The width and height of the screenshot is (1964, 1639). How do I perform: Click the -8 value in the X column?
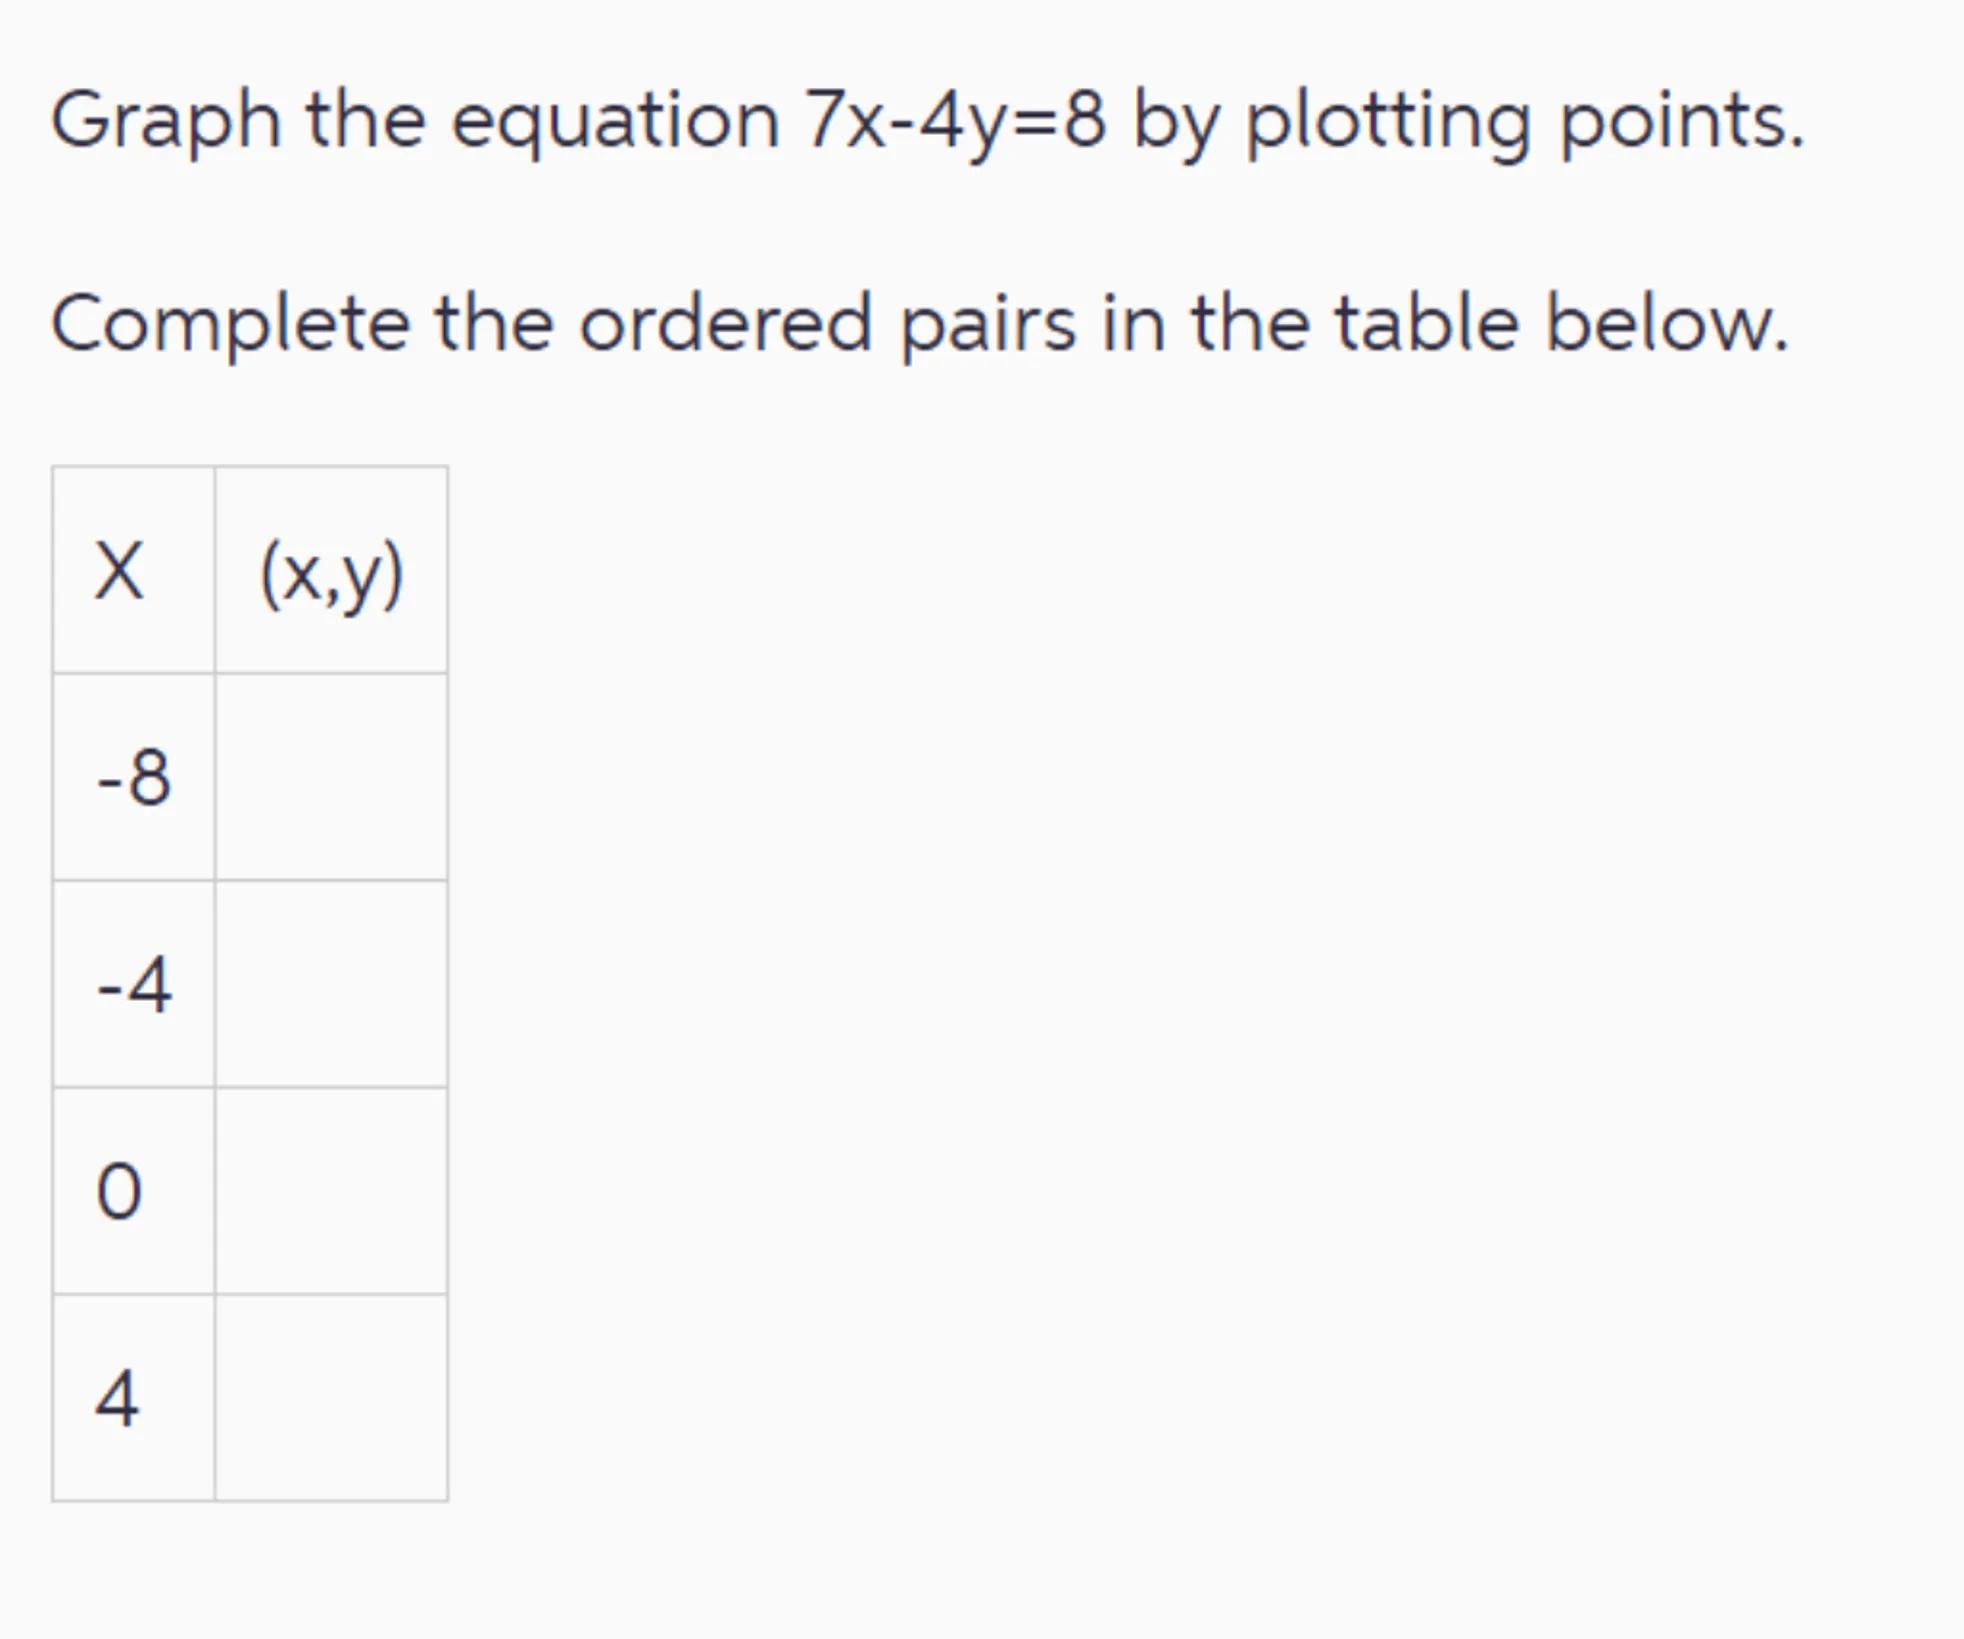[134, 778]
